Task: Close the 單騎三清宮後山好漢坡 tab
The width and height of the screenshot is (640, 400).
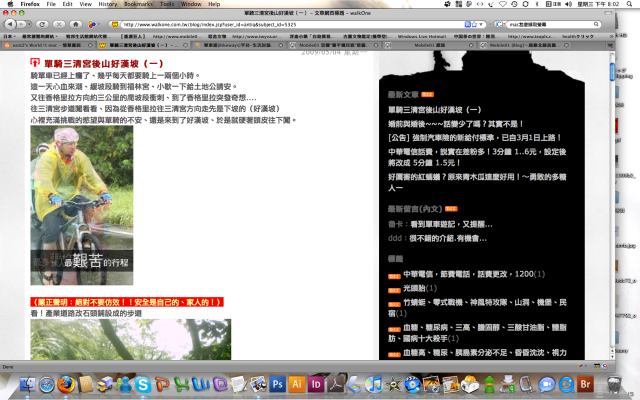Action: (185, 45)
